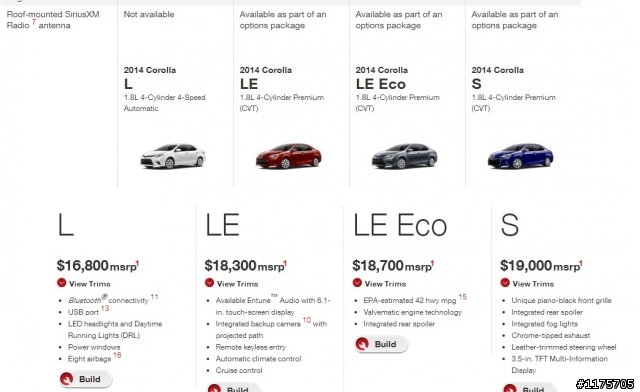Open footnote 15 beside EPA-estimated 42 hwy mpg
The image size is (640, 392).
click(462, 297)
